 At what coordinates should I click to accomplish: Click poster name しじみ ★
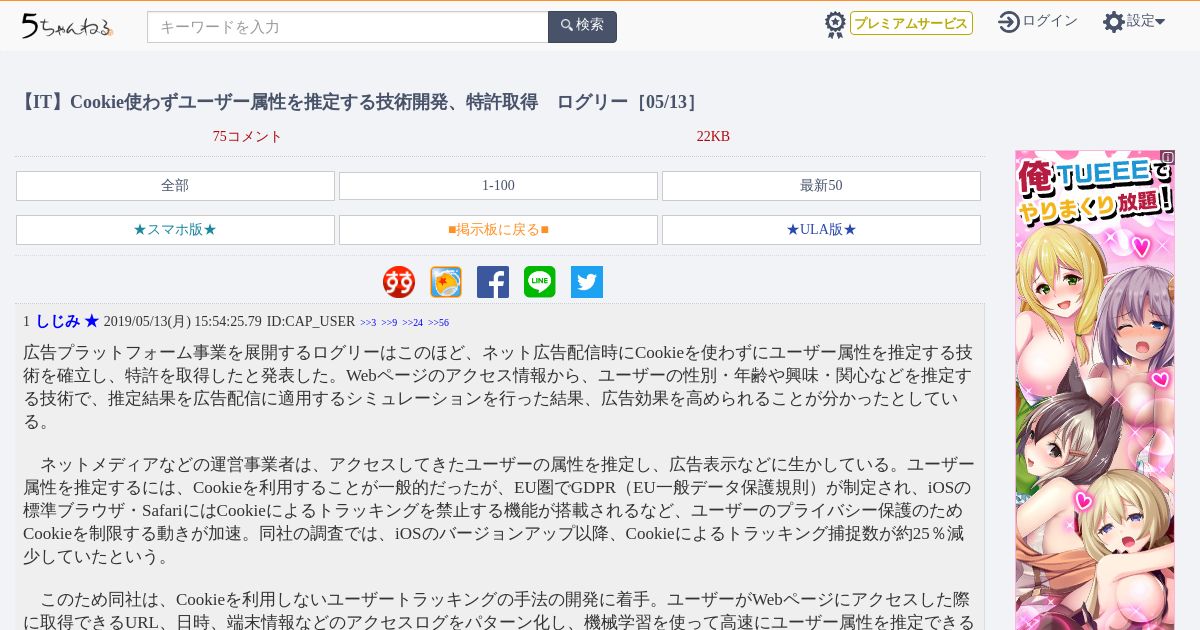click(67, 321)
